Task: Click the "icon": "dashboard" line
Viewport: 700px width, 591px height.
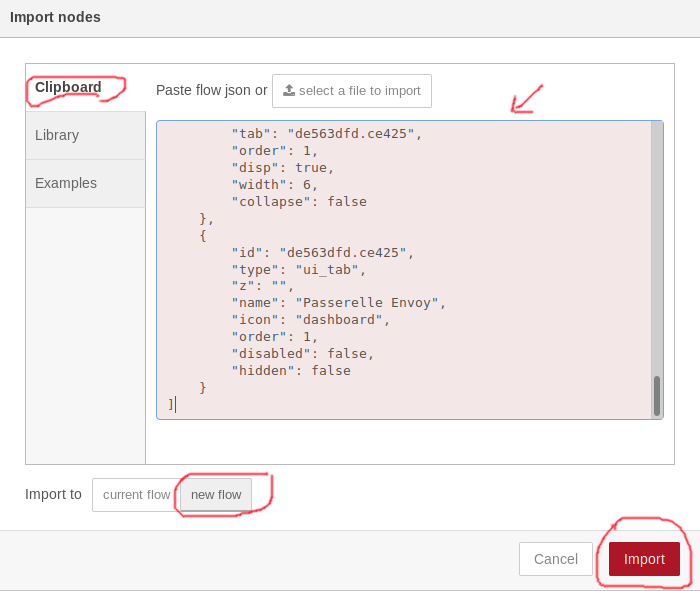Action: tap(310, 320)
